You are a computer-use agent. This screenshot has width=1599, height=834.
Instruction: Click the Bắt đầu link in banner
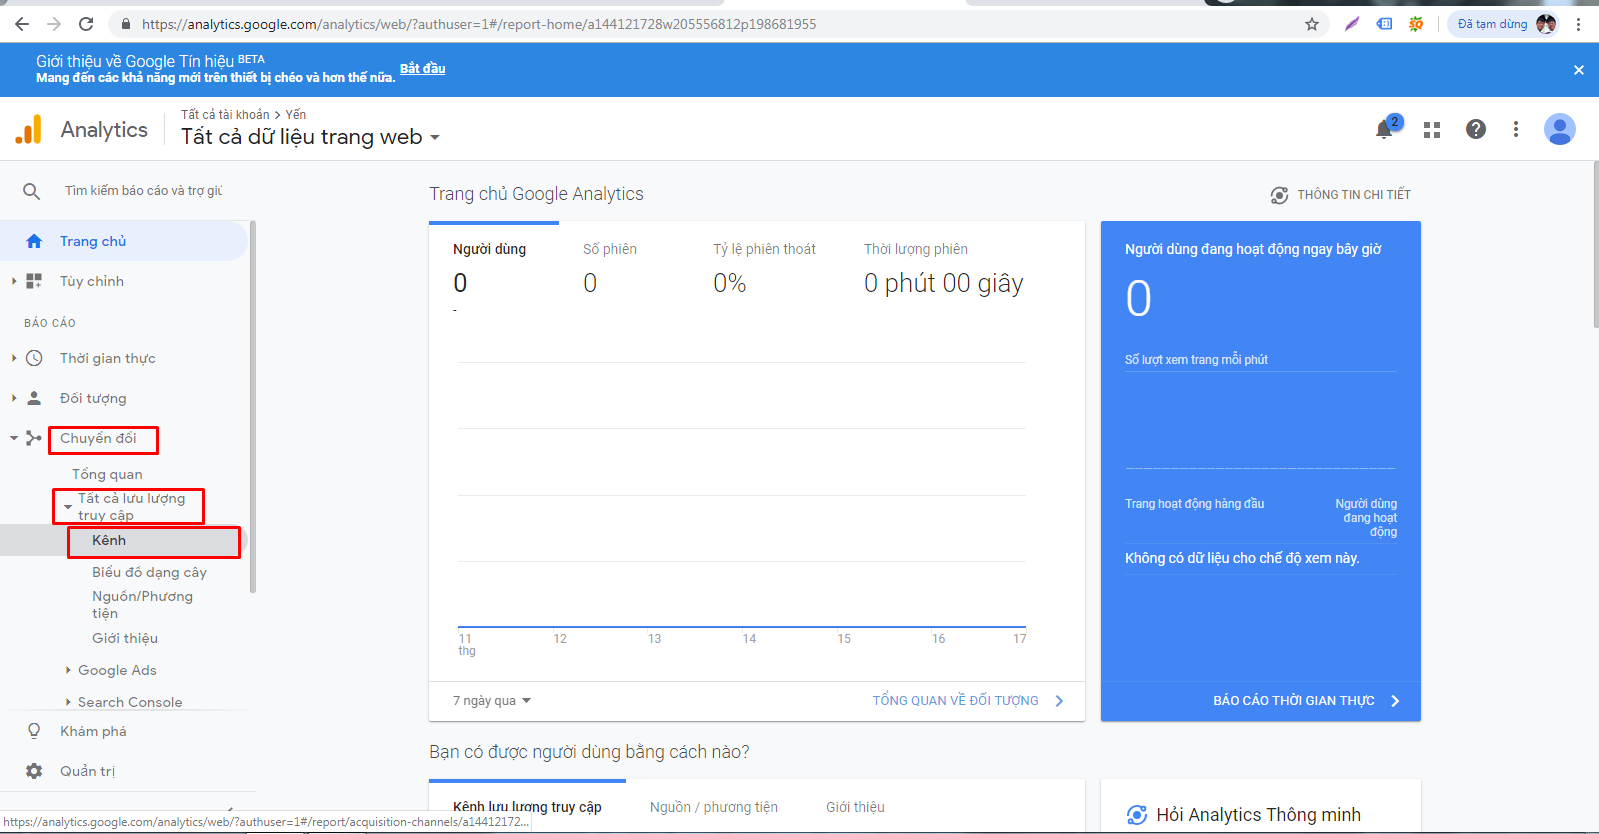click(423, 68)
